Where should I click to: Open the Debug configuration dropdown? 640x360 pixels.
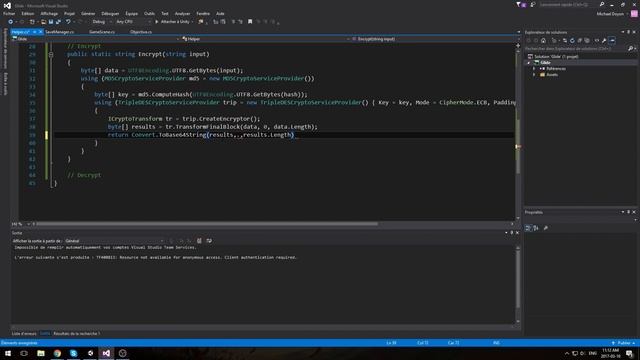point(102,22)
